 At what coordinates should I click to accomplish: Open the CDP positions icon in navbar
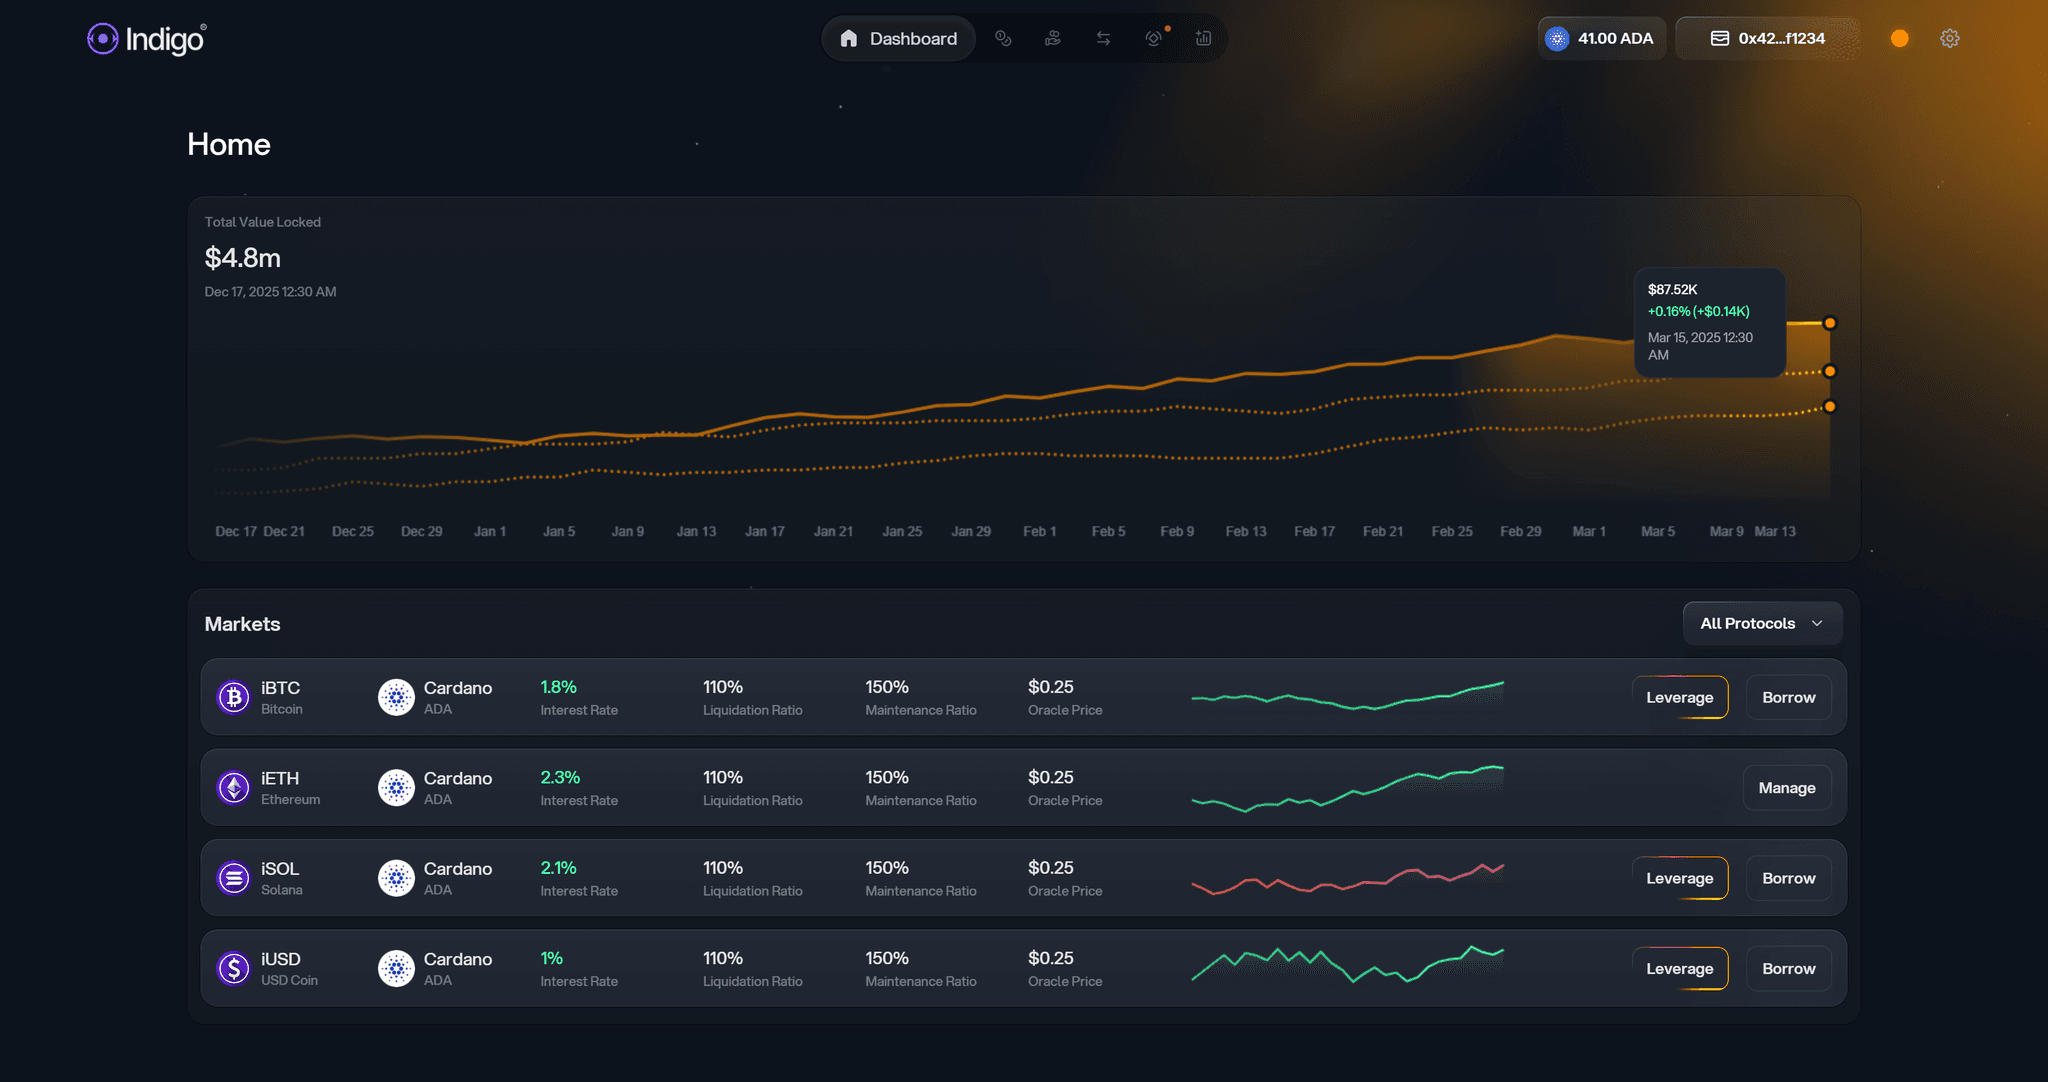pos(1004,38)
